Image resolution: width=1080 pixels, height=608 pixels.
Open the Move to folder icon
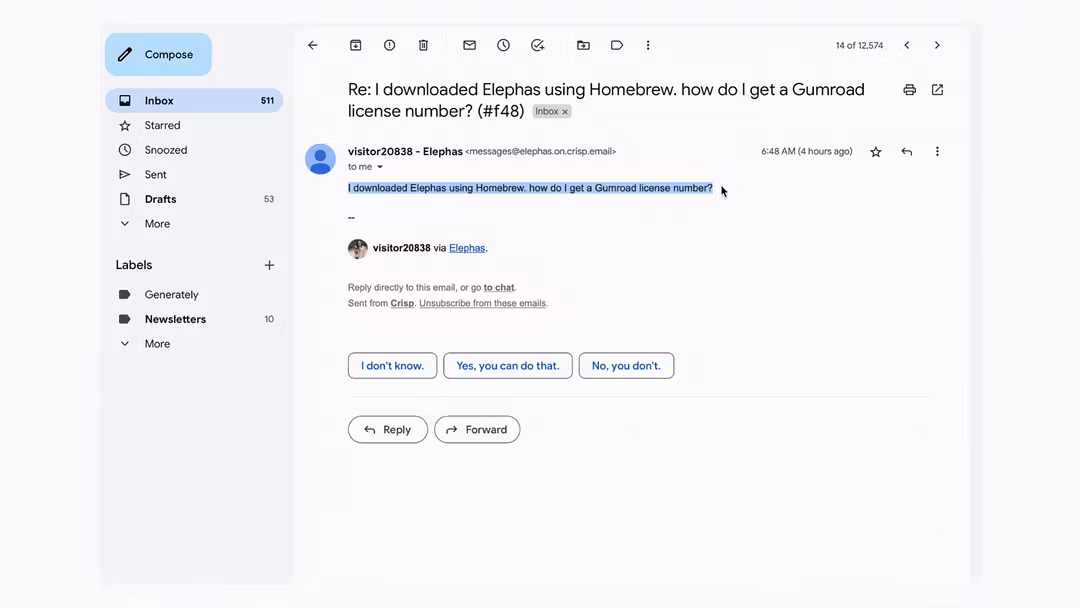[x=583, y=45]
